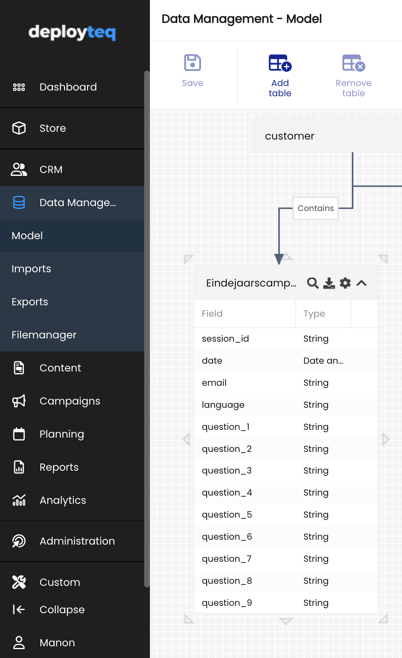The image size is (402, 658).
Task: Click the Remove table icon
Action: 353,63
